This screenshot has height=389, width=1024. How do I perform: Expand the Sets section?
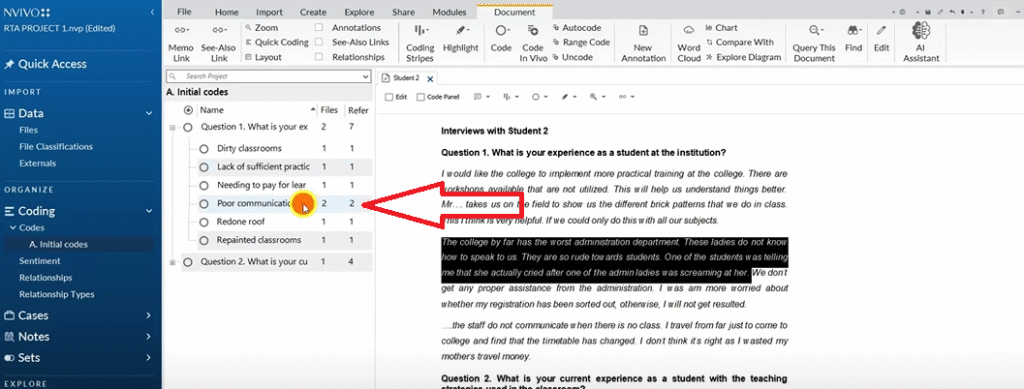[150, 358]
